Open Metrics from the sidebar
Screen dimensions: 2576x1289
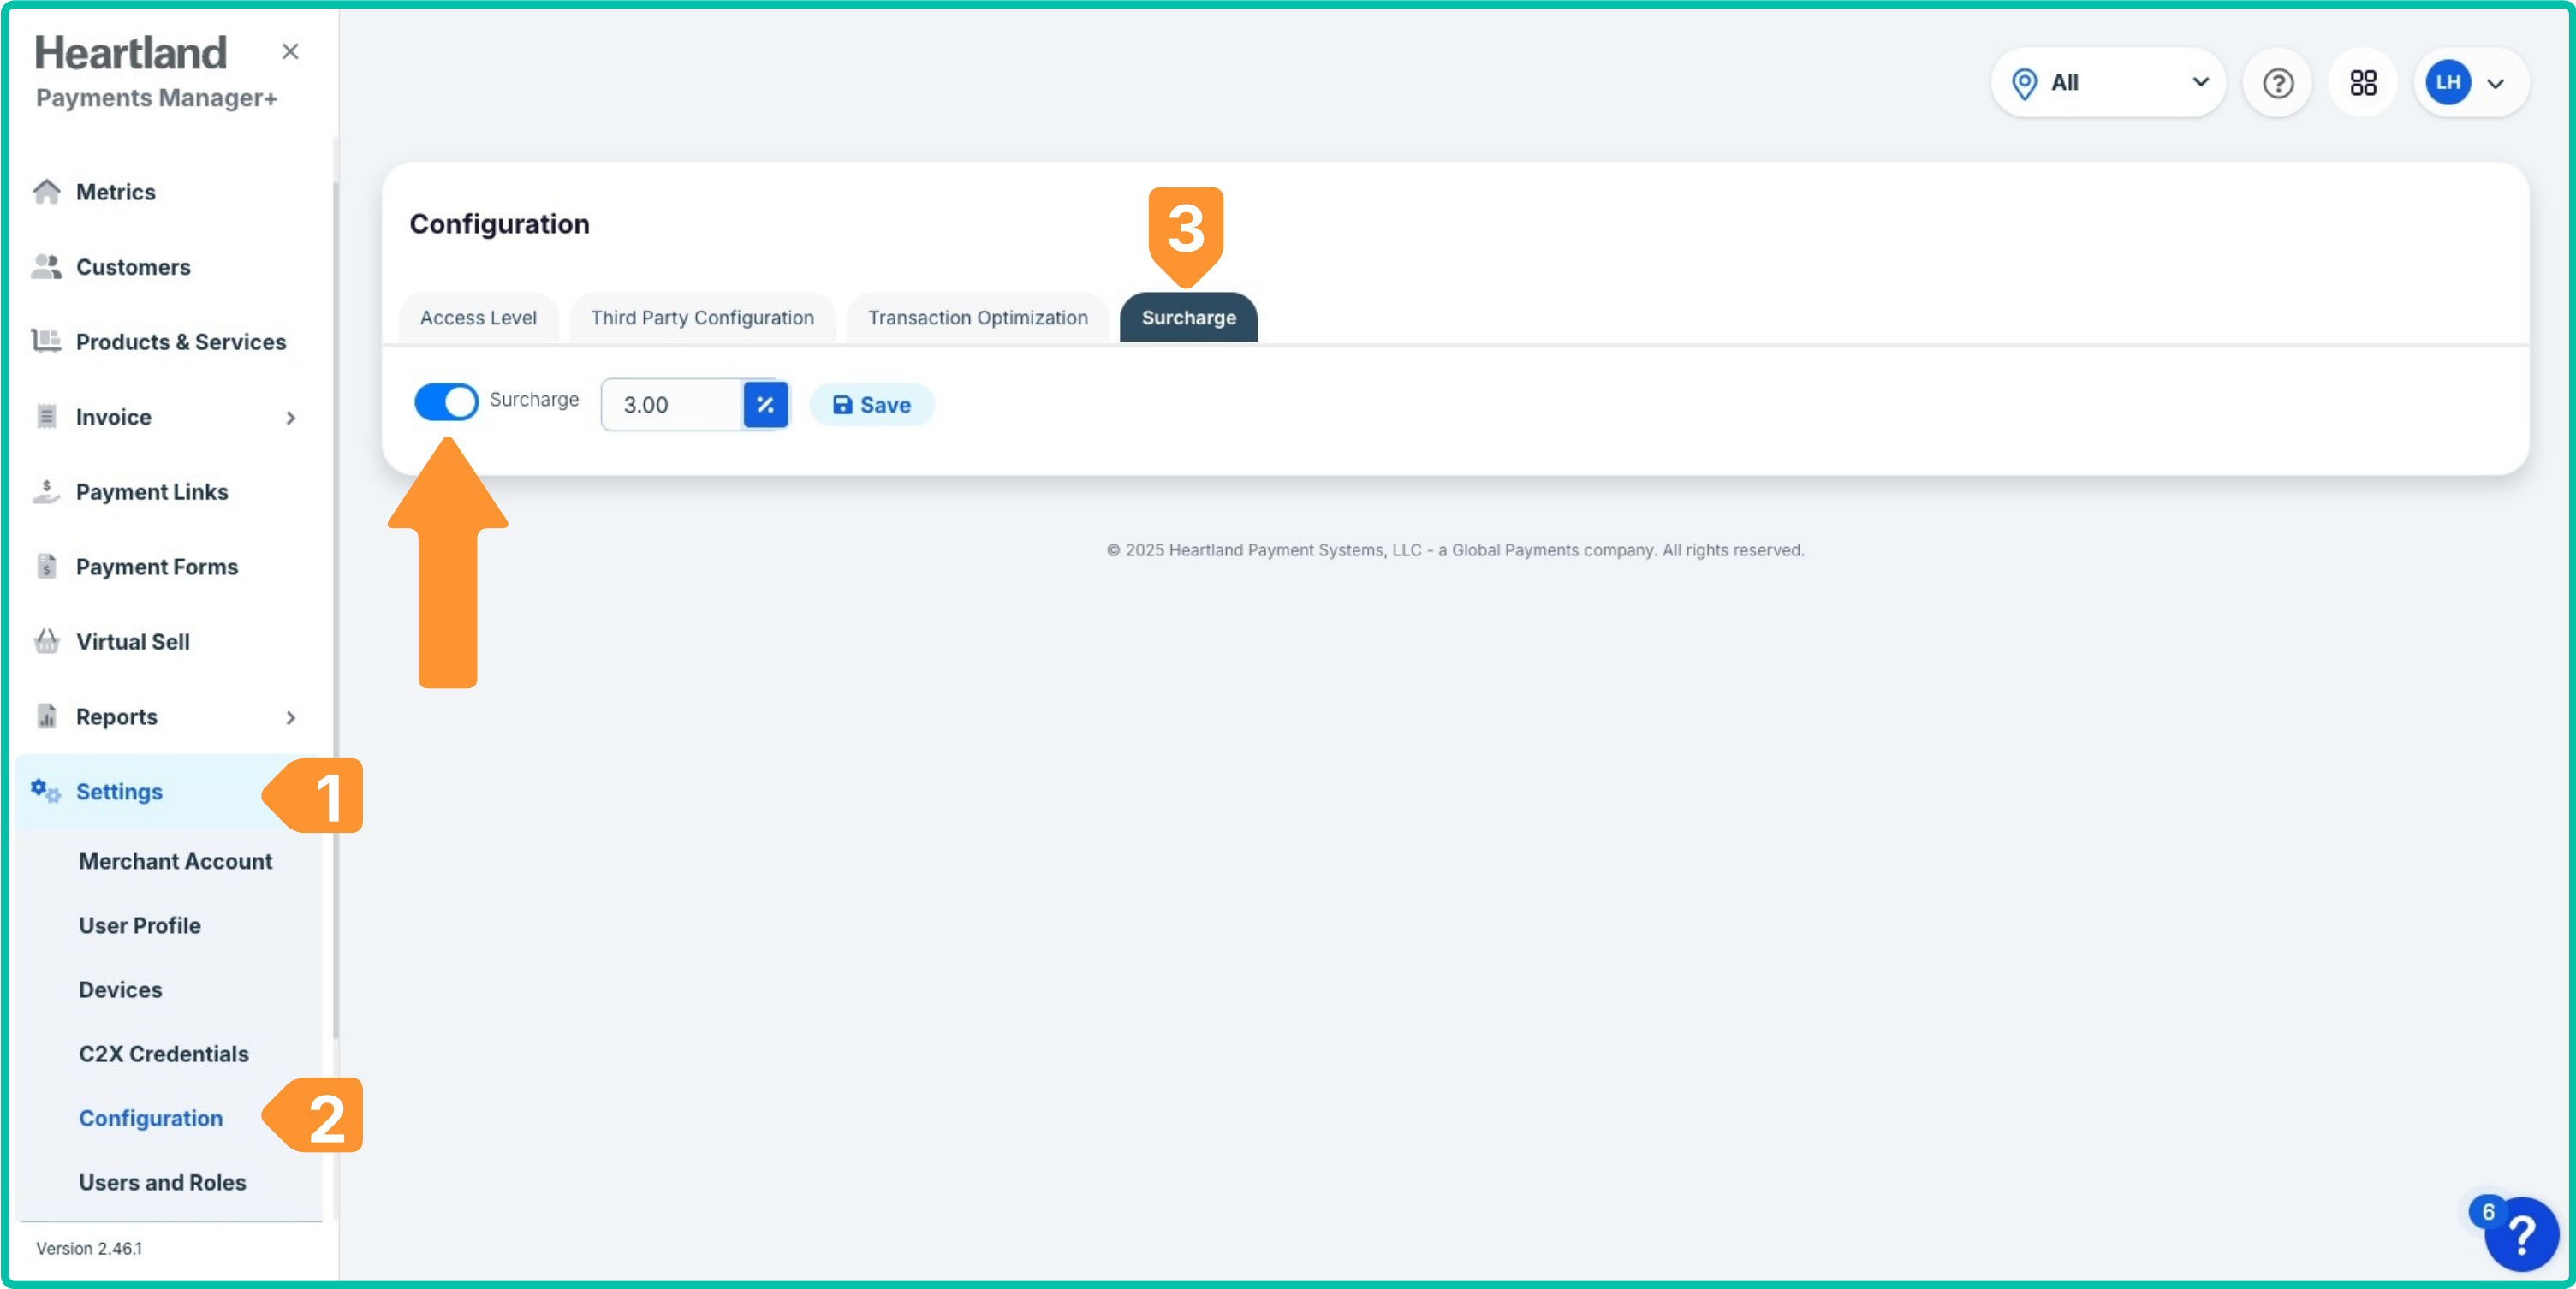115,191
